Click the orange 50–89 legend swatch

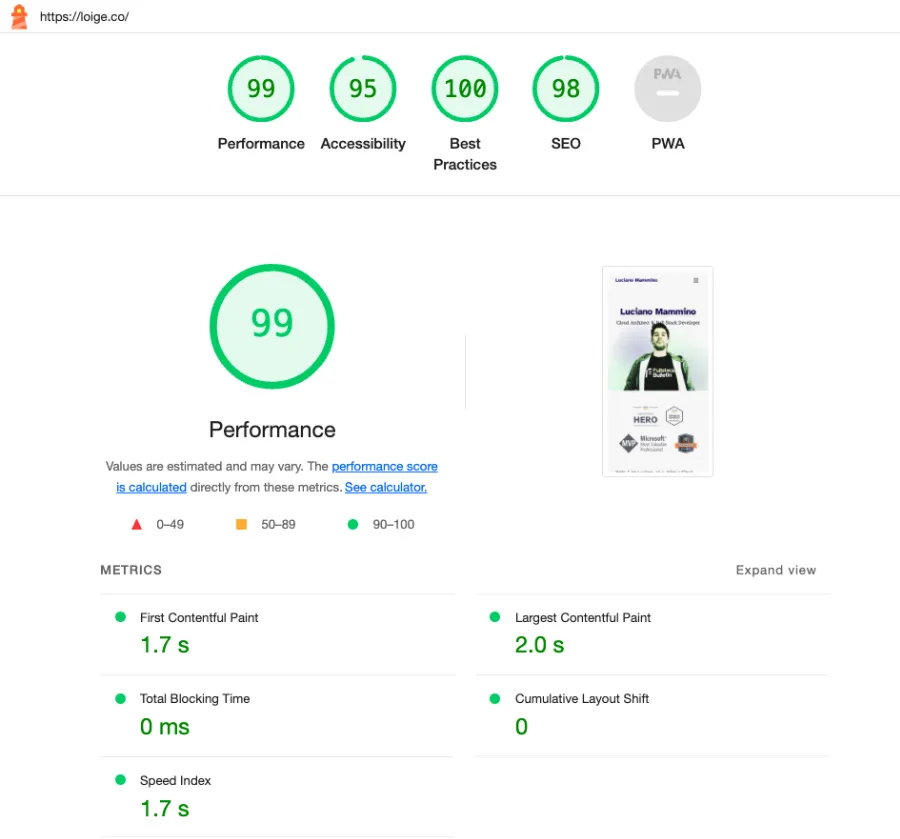240,523
